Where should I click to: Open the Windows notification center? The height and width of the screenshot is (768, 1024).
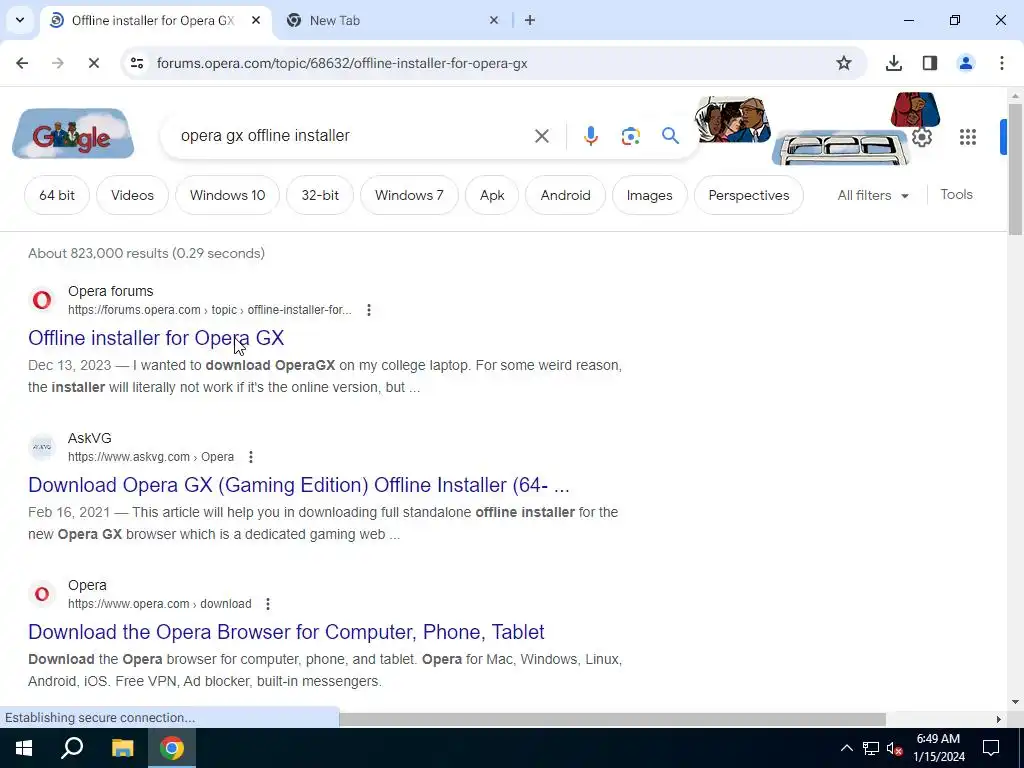click(x=991, y=748)
